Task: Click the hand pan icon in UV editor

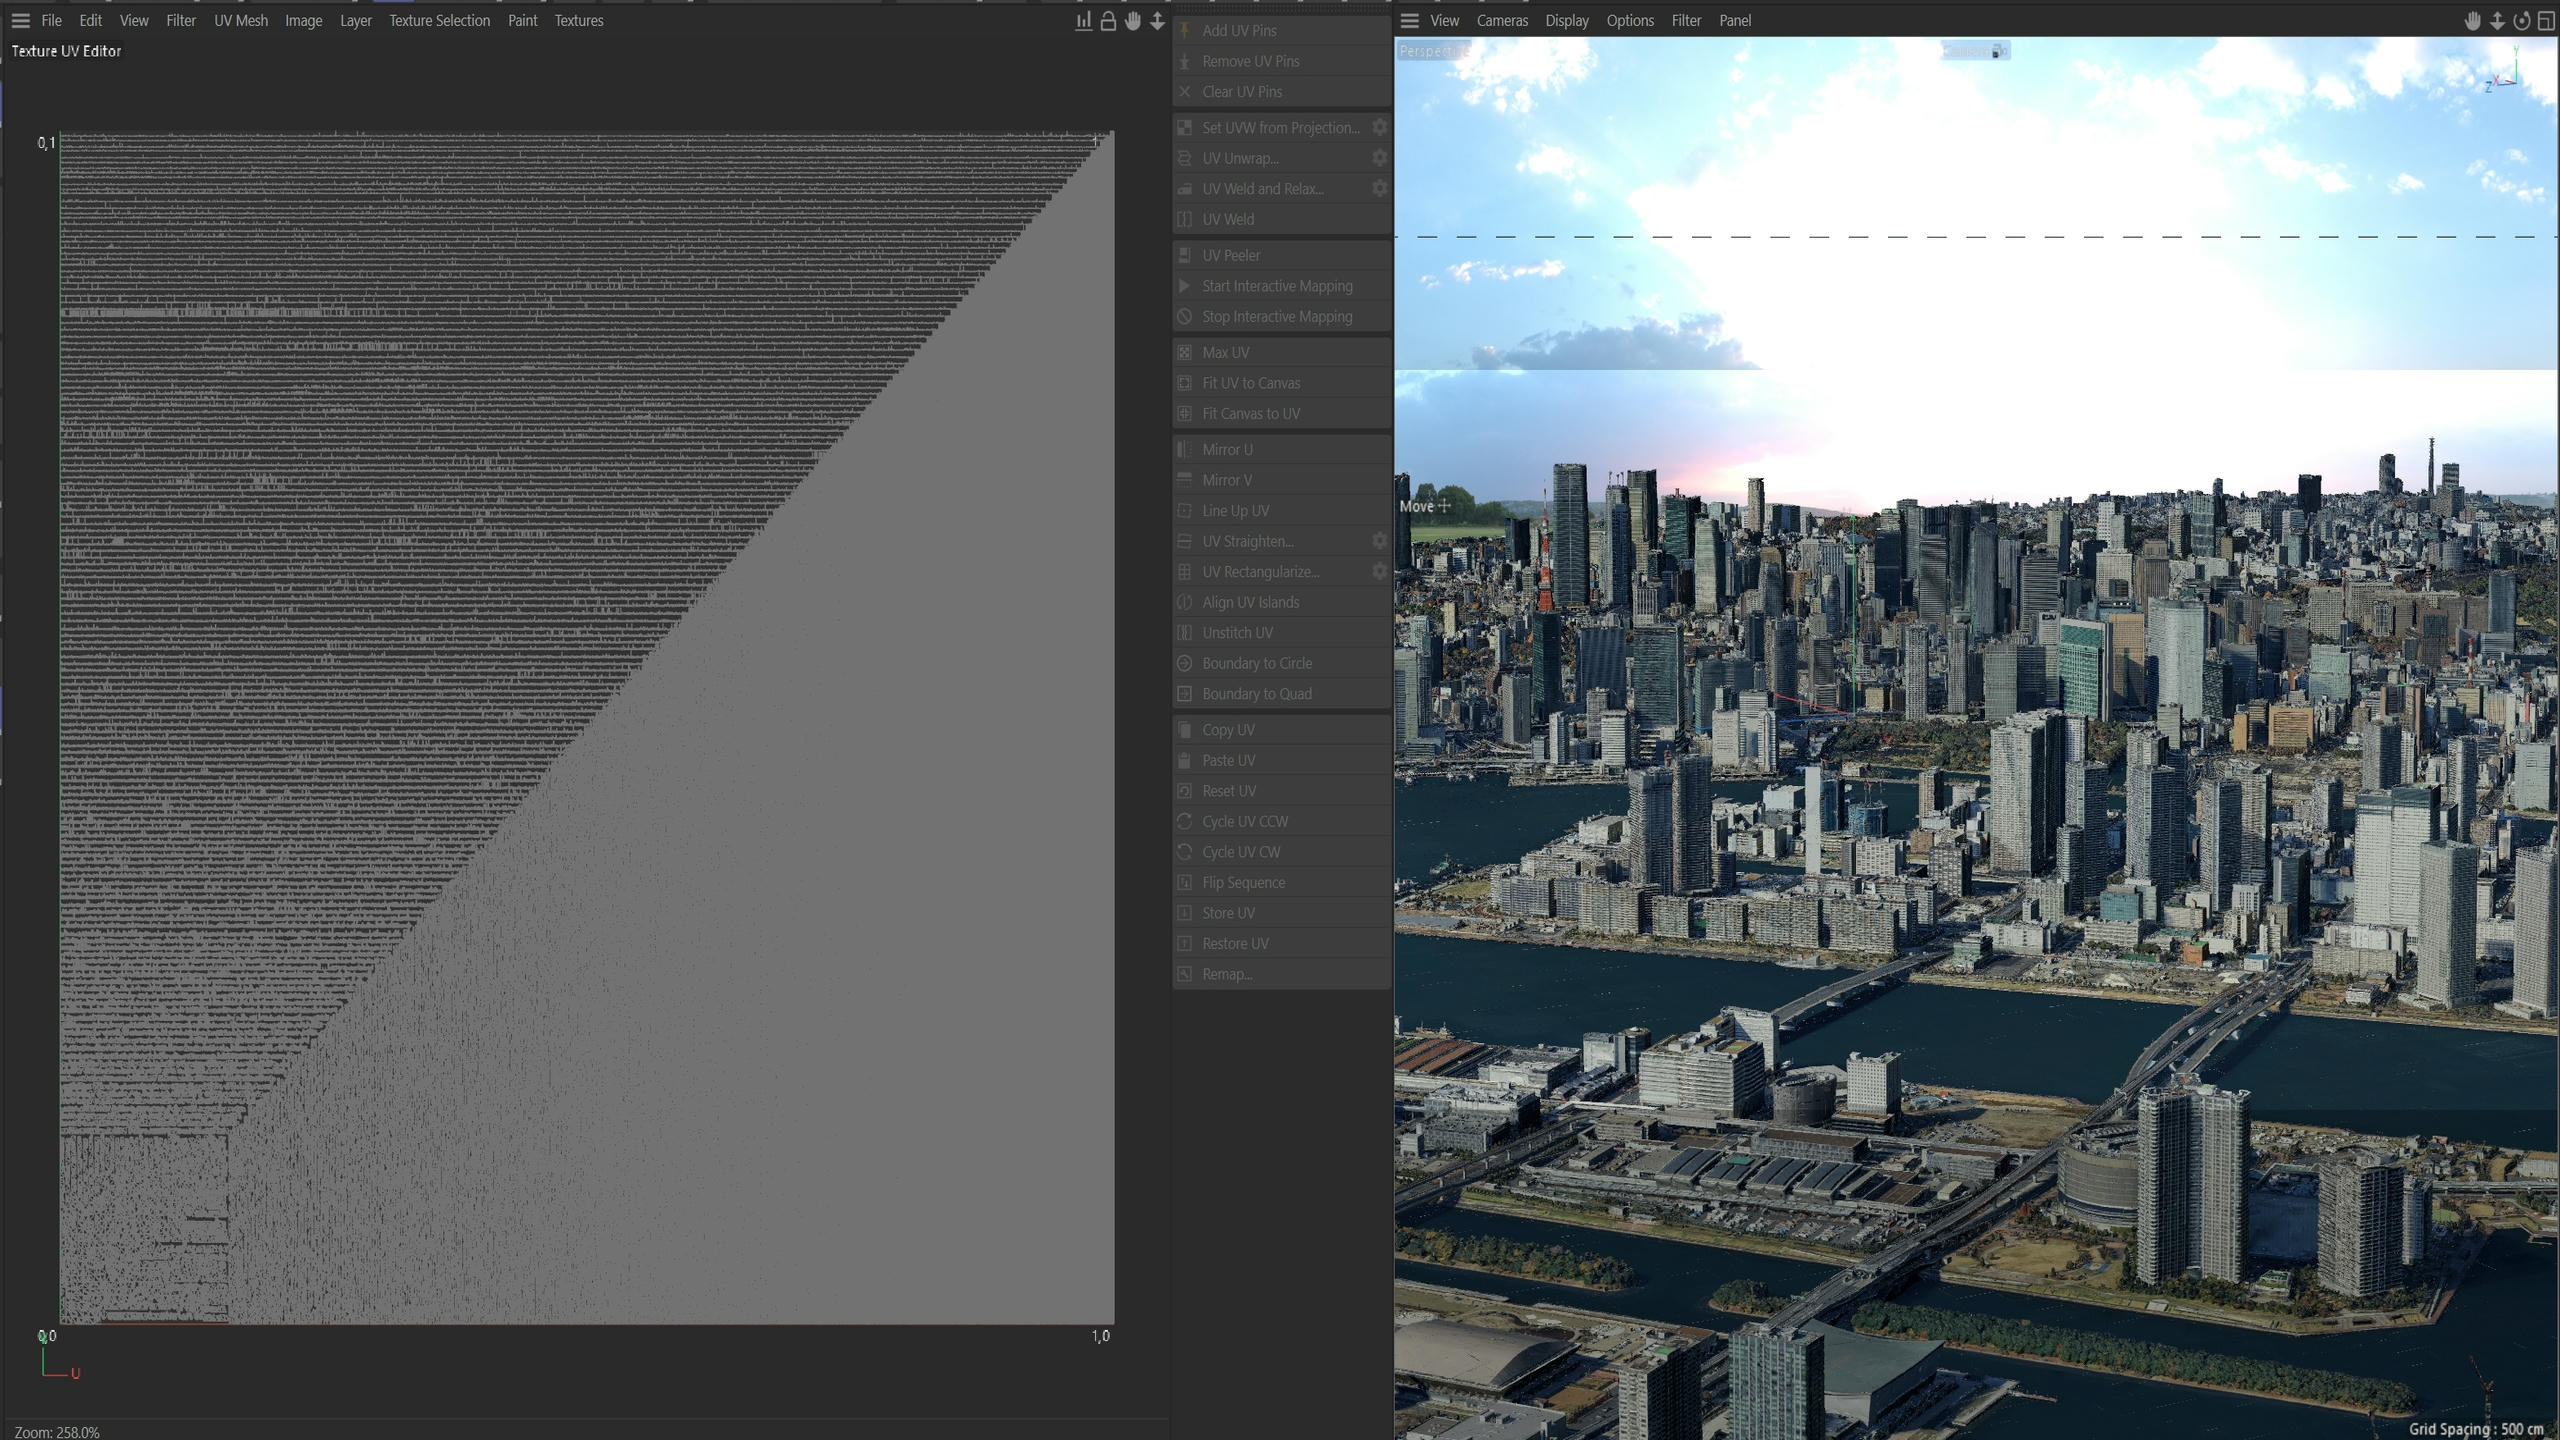Action: (1132, 20)
